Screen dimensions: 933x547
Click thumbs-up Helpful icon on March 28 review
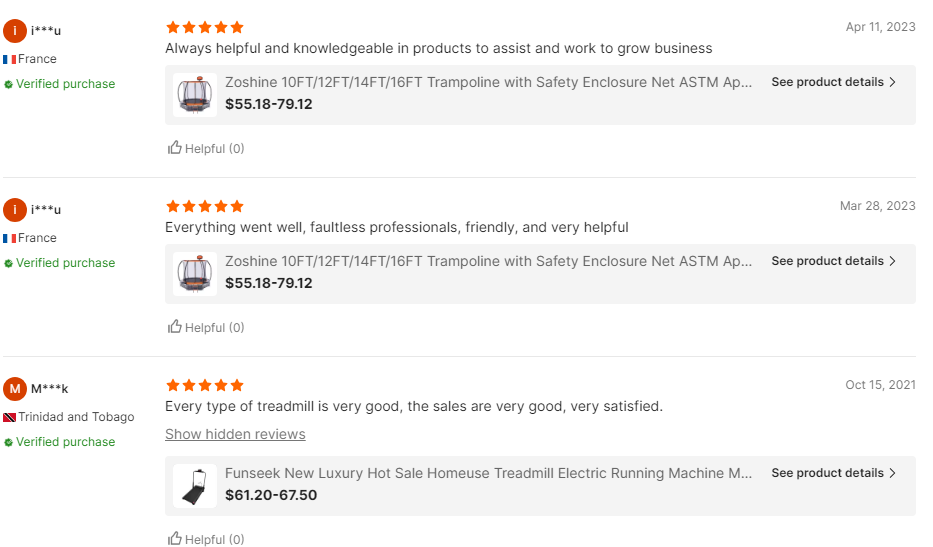(x=175, y=327)
